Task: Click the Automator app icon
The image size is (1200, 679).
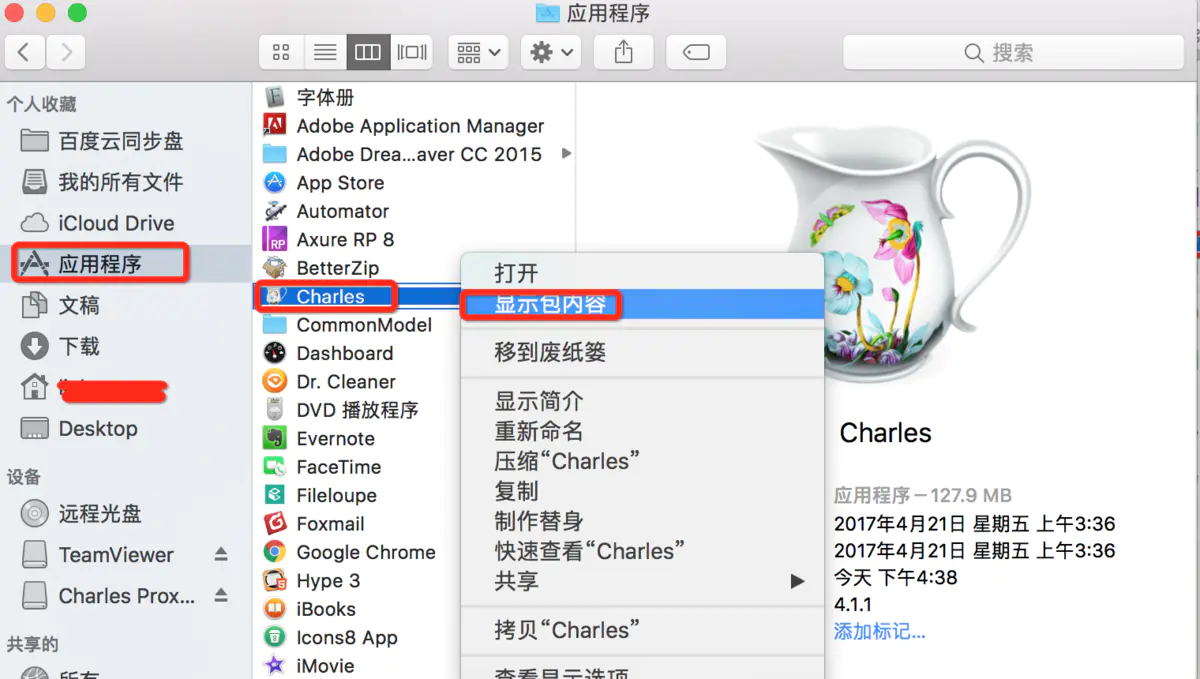Action: 274,211
